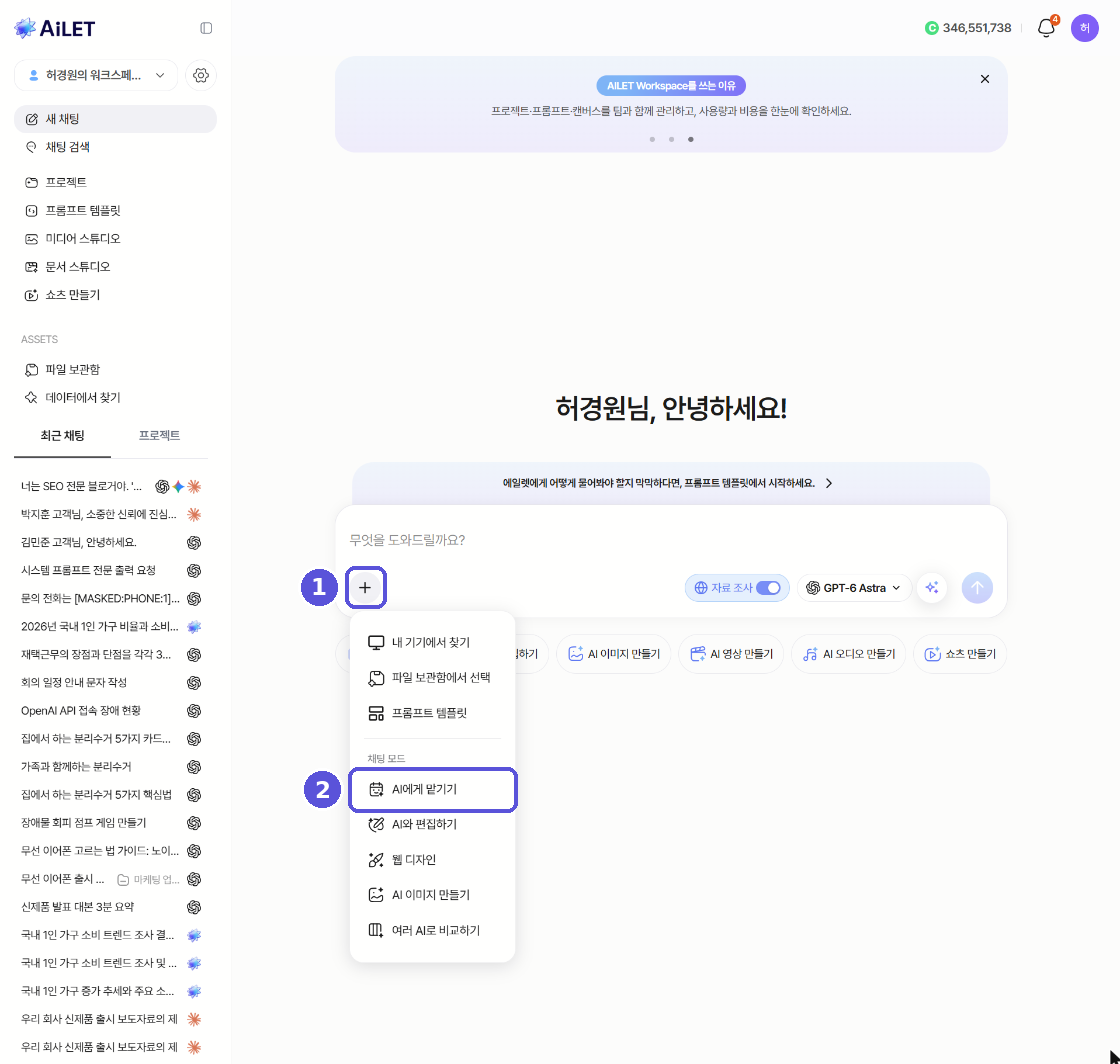Select 내 기기에서 찾기 menu option

(432, 643)
